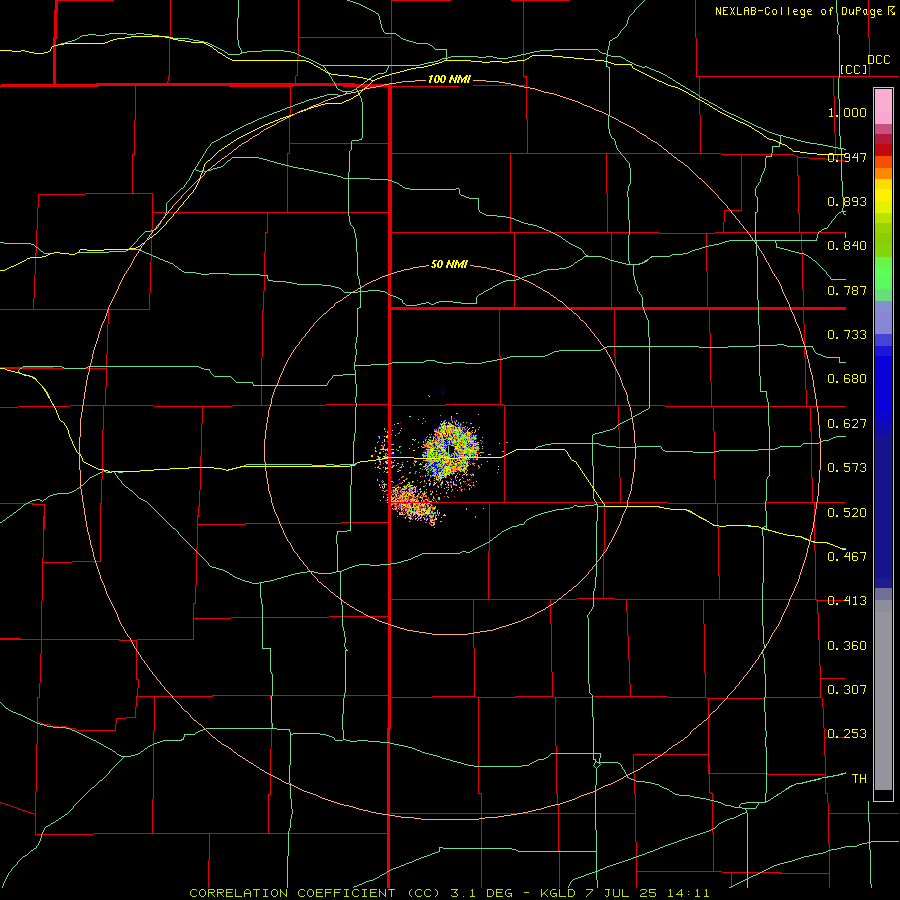Screen dimensions: 900x900
Task: Select the 0.520 legend value
Action: pos(847,512)
